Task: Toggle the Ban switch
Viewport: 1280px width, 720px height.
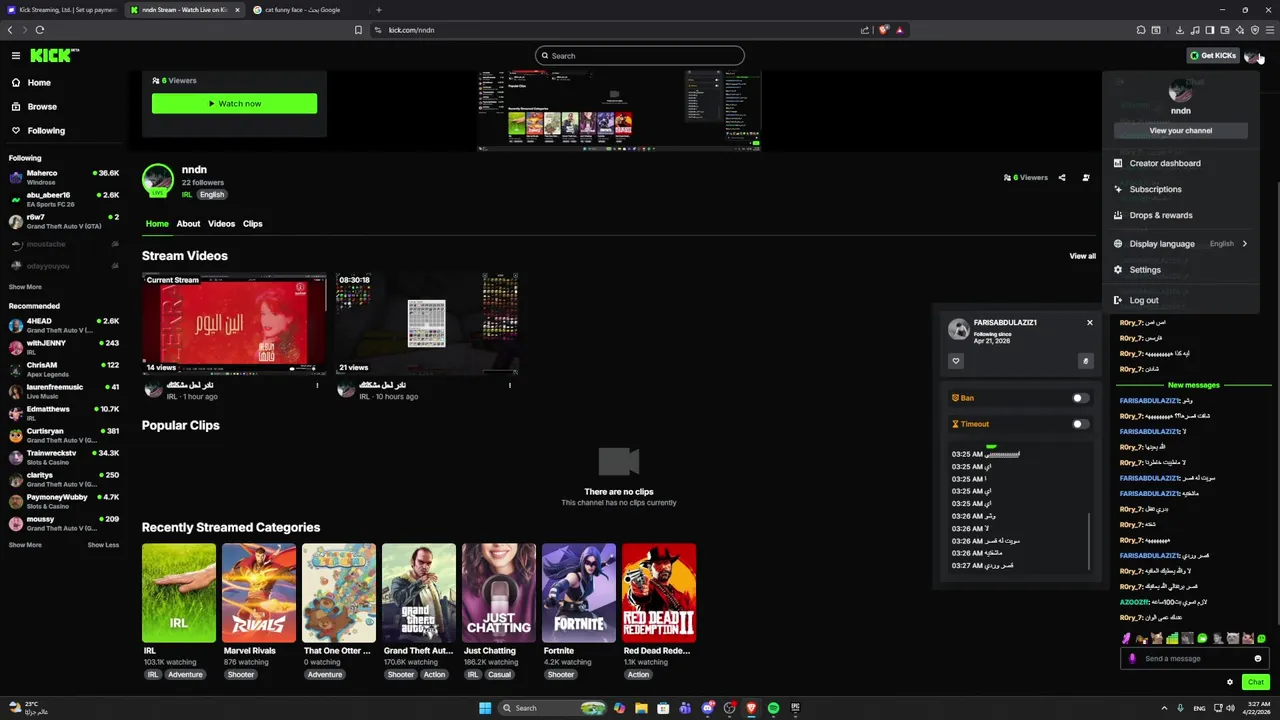Action: 1080,398
